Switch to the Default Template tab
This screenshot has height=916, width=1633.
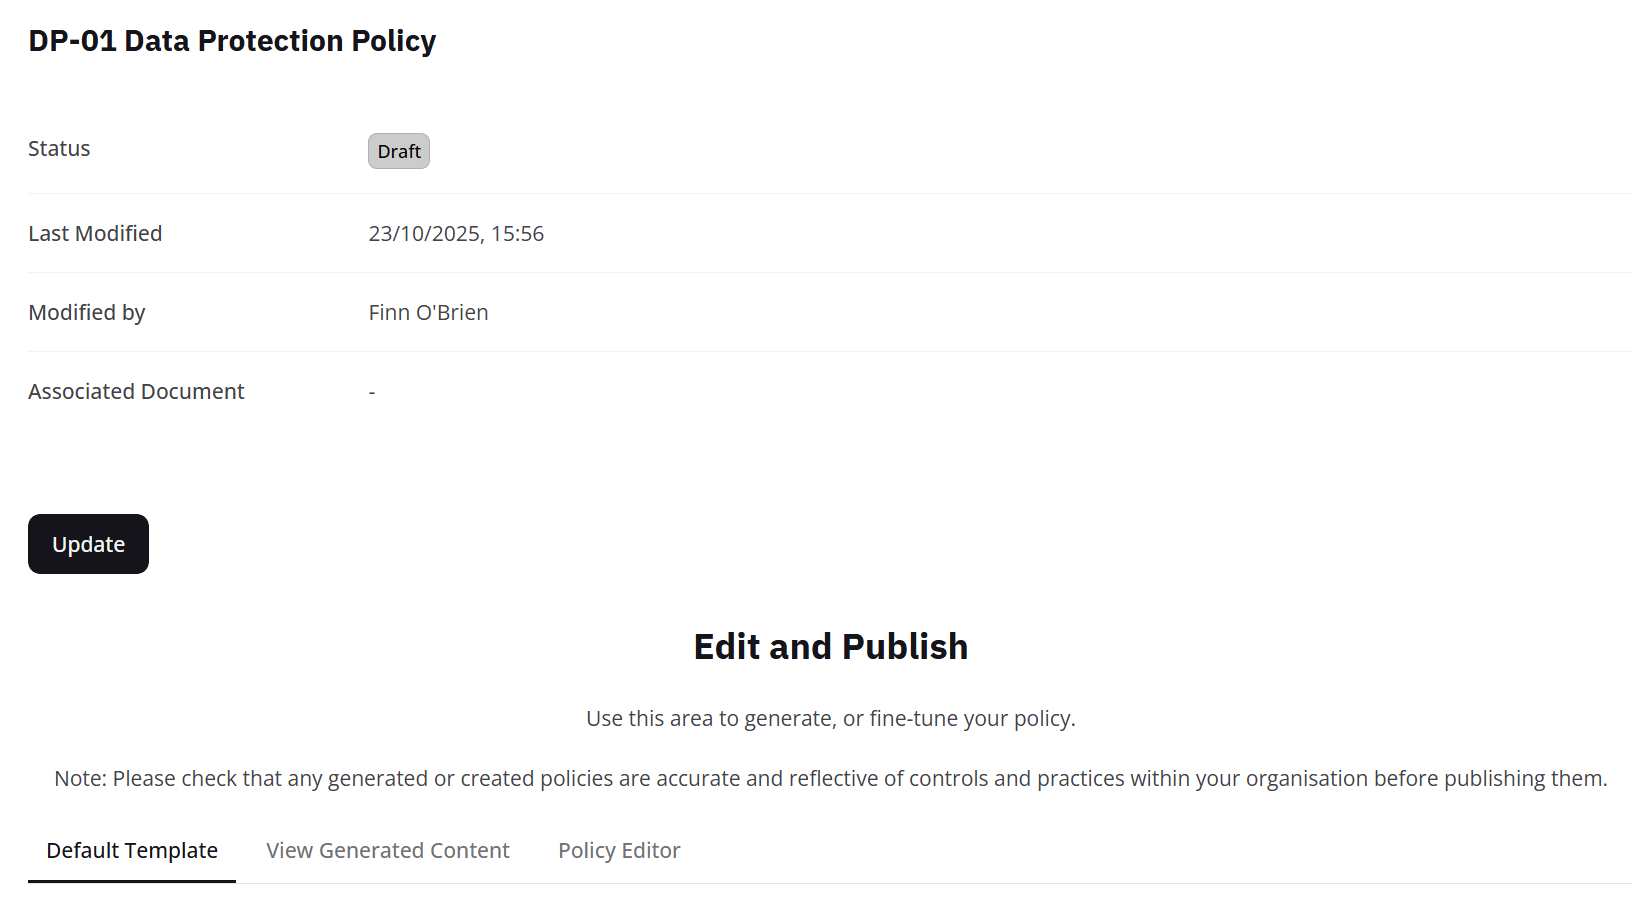click(132, 850)
